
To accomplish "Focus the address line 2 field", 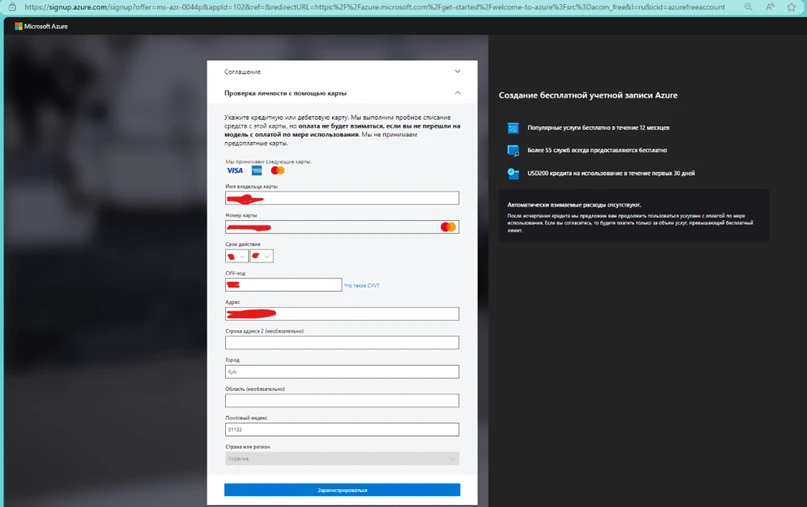I will pyautogui.click(x=342, y=343).
